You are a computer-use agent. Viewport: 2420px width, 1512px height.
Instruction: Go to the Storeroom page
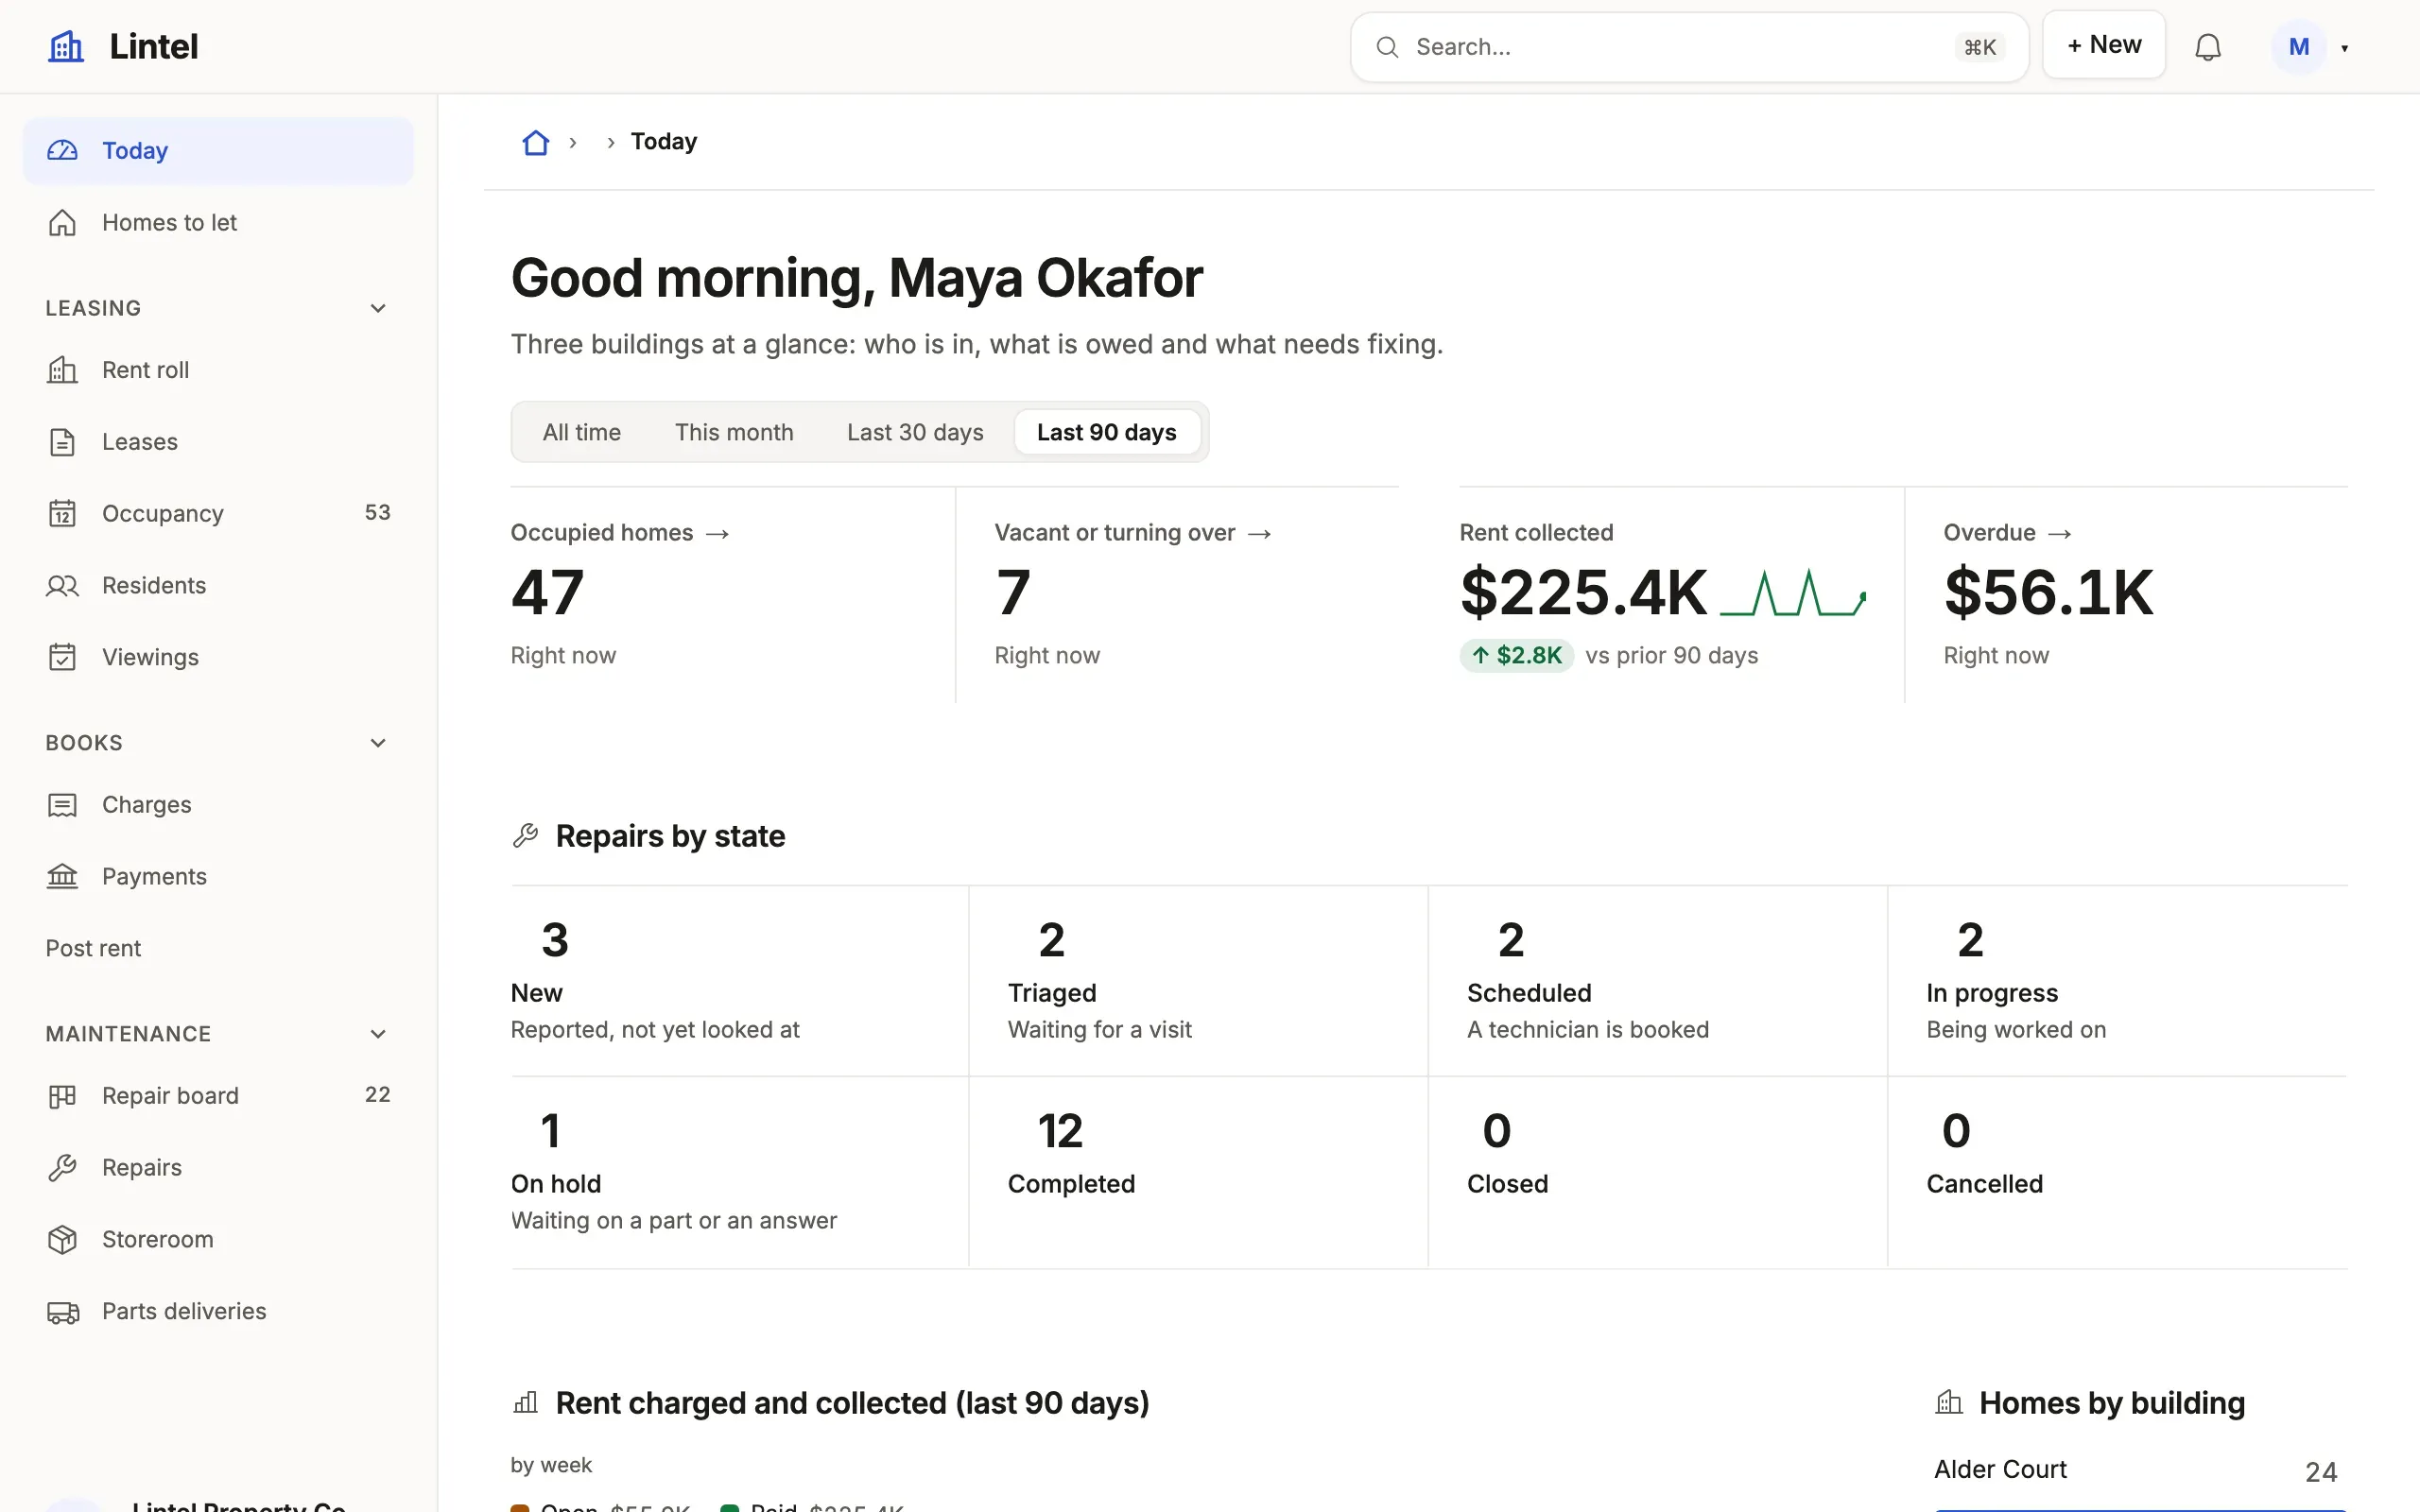coord(218,1239)
